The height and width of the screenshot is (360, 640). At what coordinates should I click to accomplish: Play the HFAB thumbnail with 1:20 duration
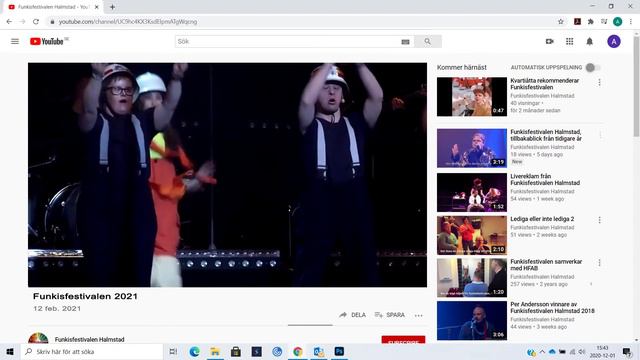coord(472,278)
